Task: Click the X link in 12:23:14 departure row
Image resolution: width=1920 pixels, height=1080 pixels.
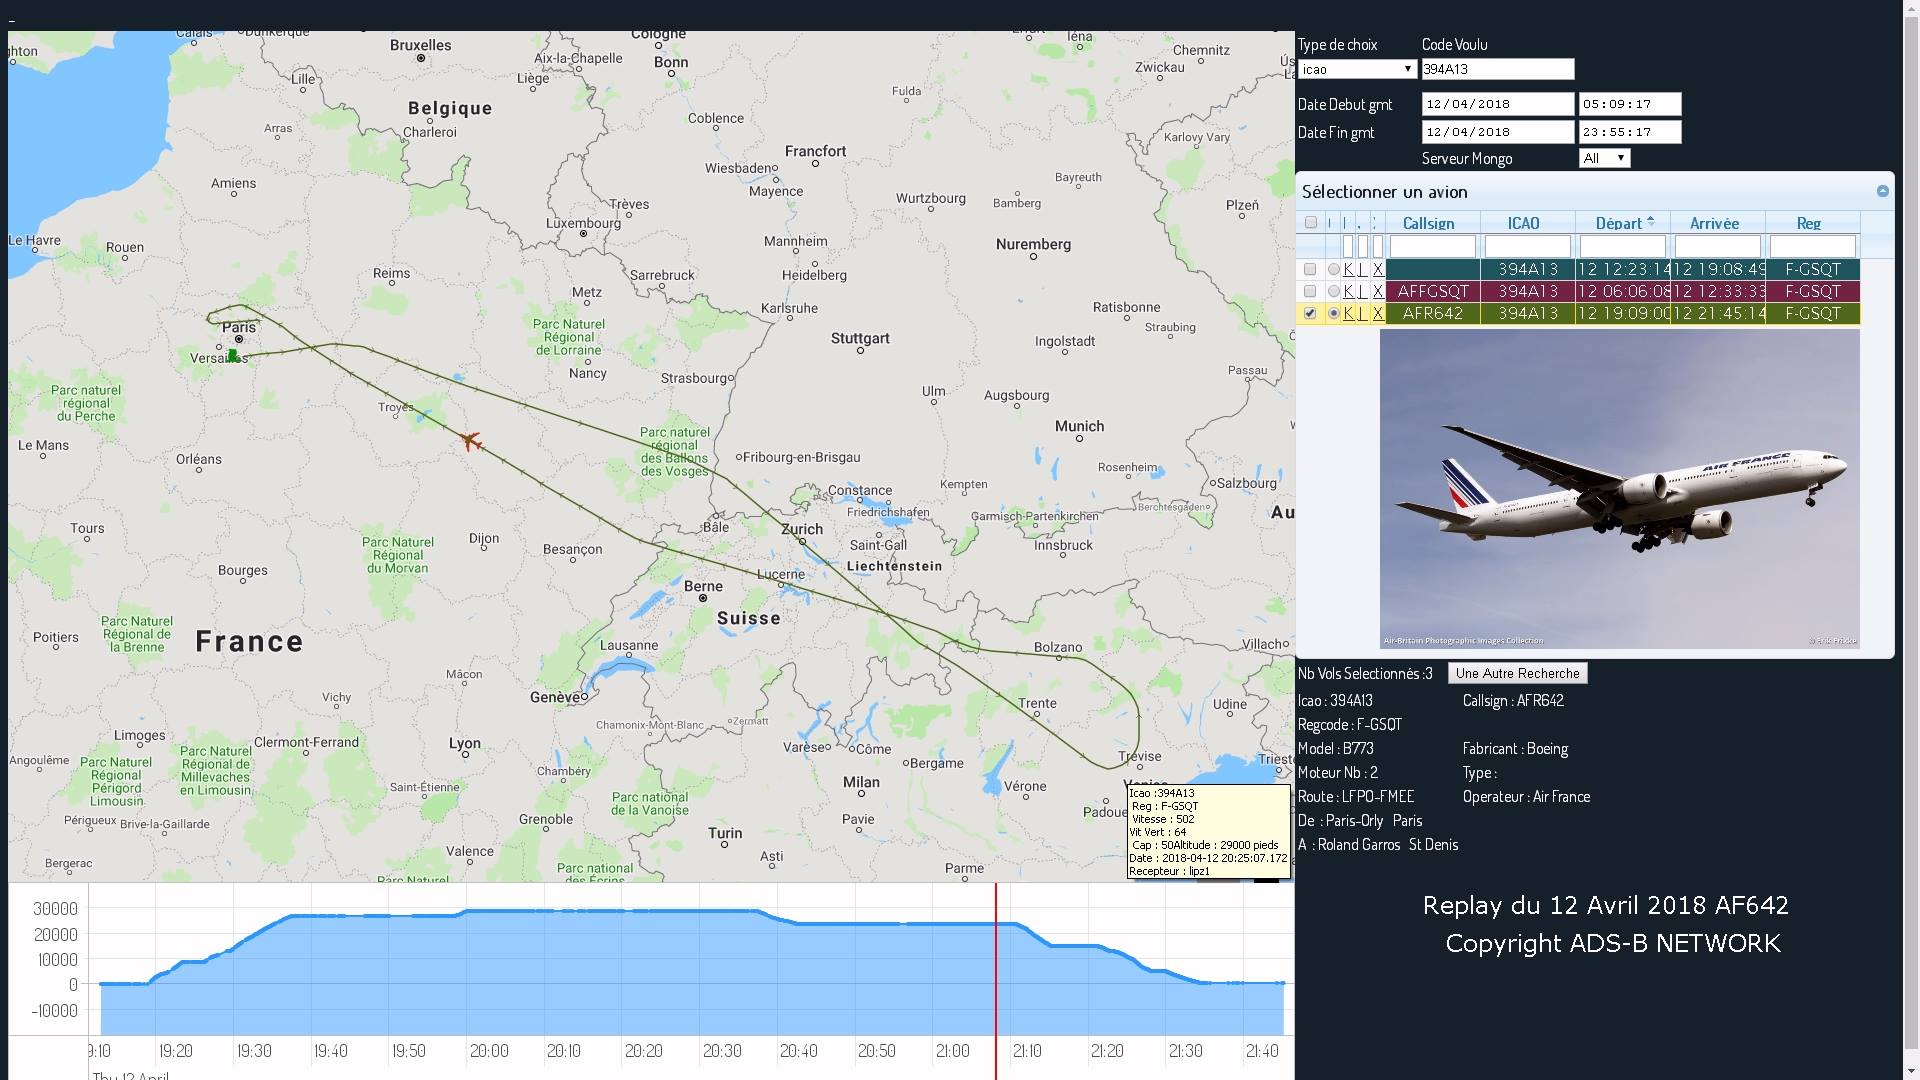Action: (1378, 269)
